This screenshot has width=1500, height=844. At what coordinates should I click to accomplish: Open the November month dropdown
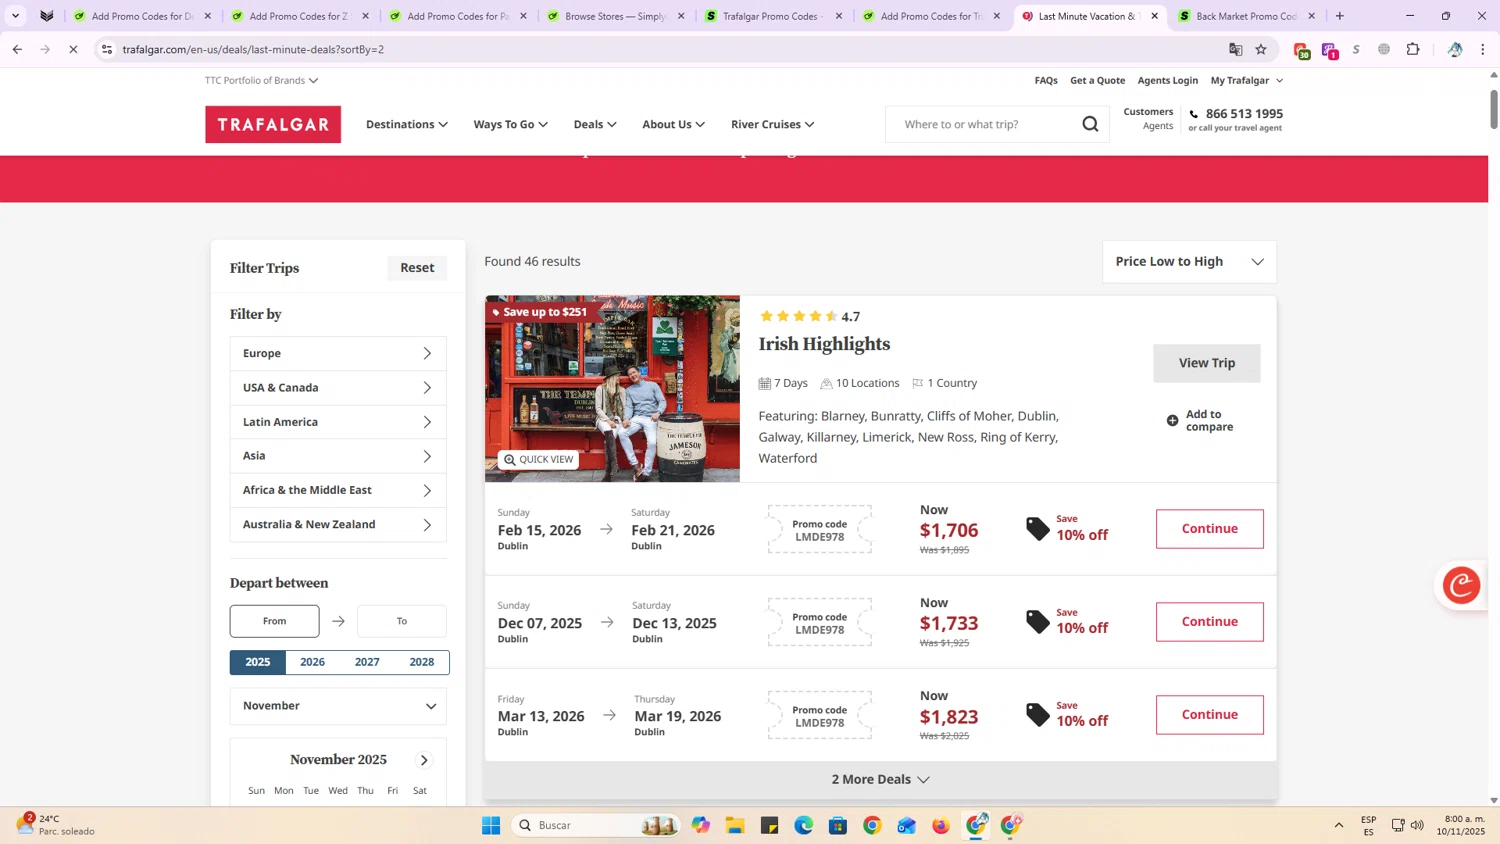(x=338, y=706)
